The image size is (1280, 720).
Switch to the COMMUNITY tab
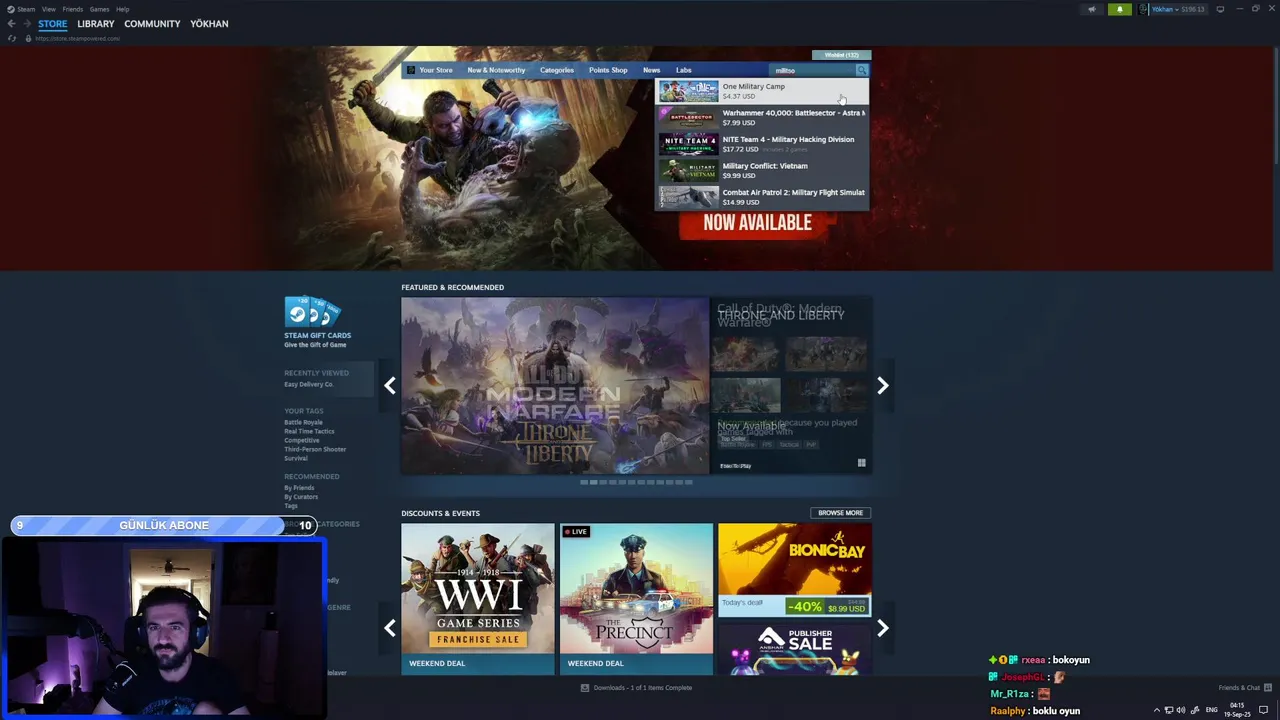(x=152, y=24)
